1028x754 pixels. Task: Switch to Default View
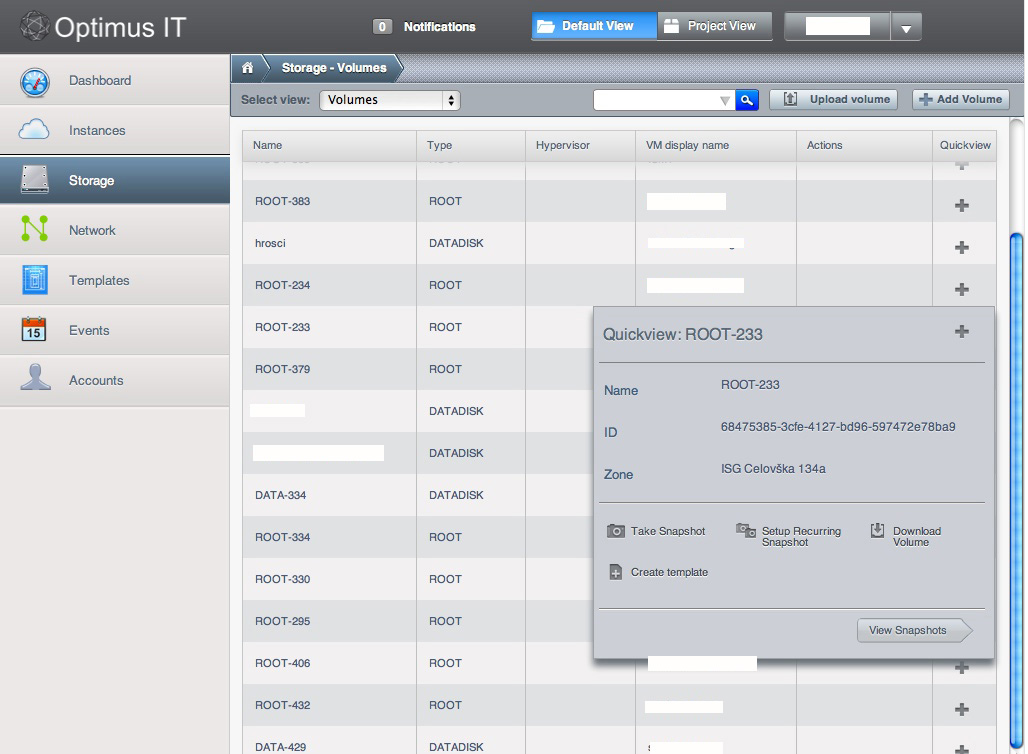coord(594,26)
